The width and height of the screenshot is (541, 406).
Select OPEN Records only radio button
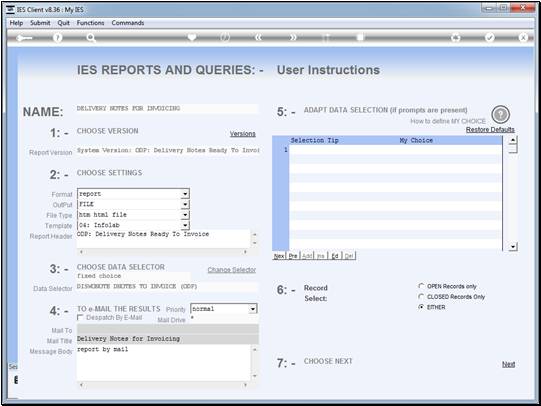pyautogui.click(x=421, y=286)
